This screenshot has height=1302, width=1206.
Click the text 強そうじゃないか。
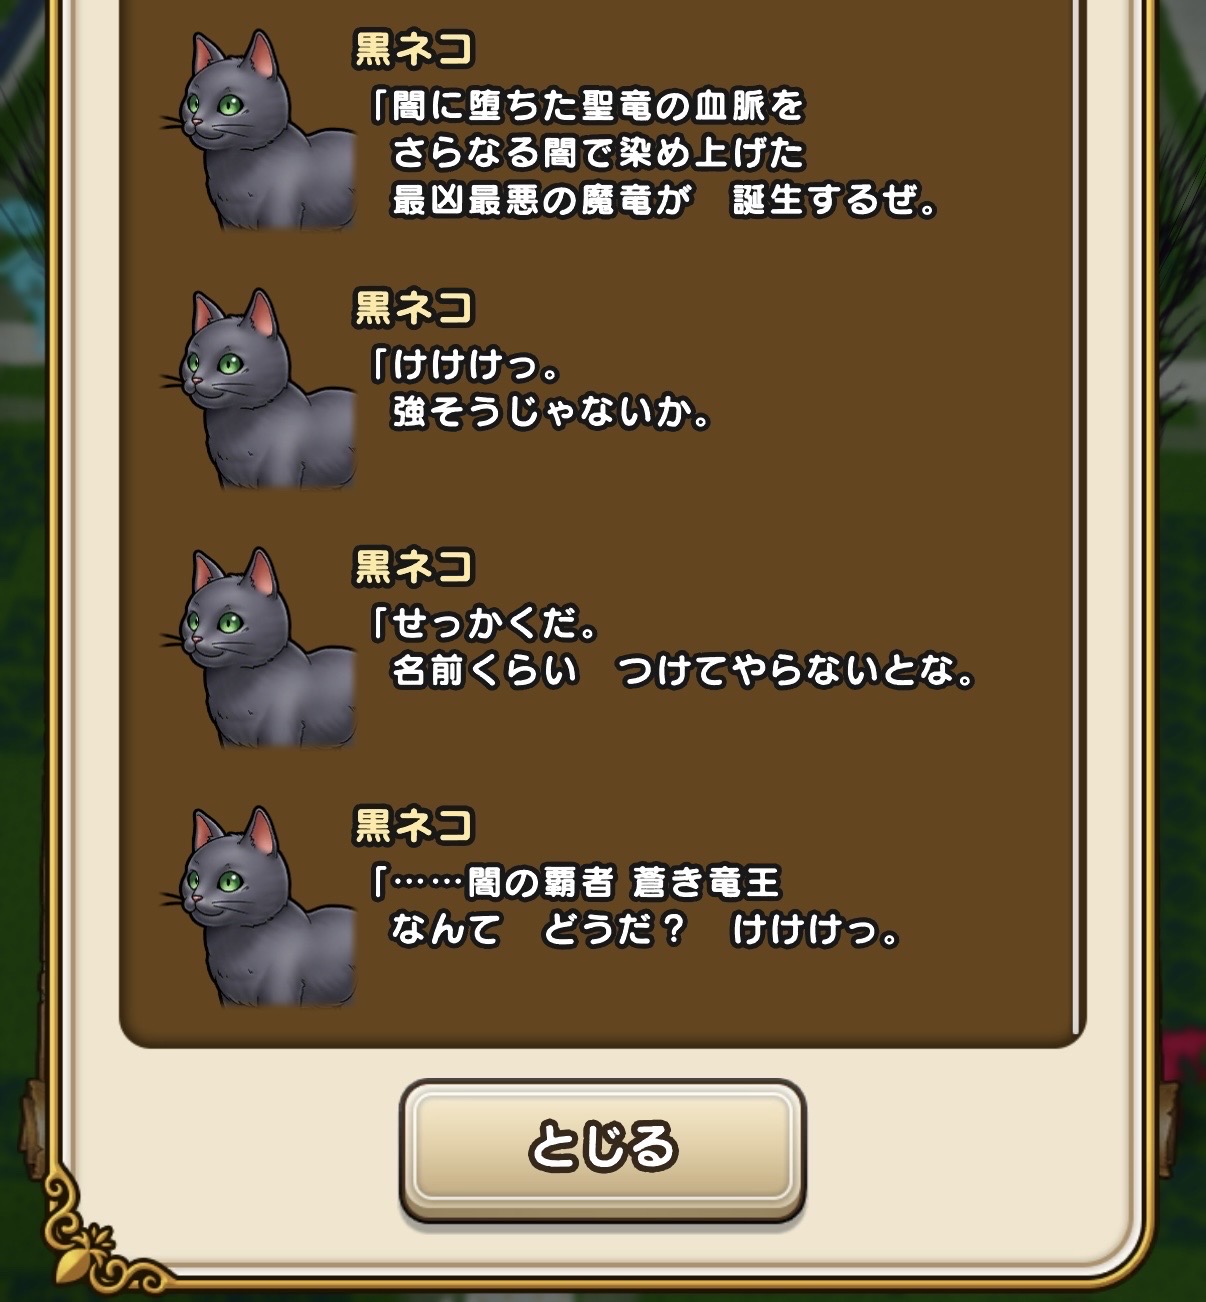point(551,412)
